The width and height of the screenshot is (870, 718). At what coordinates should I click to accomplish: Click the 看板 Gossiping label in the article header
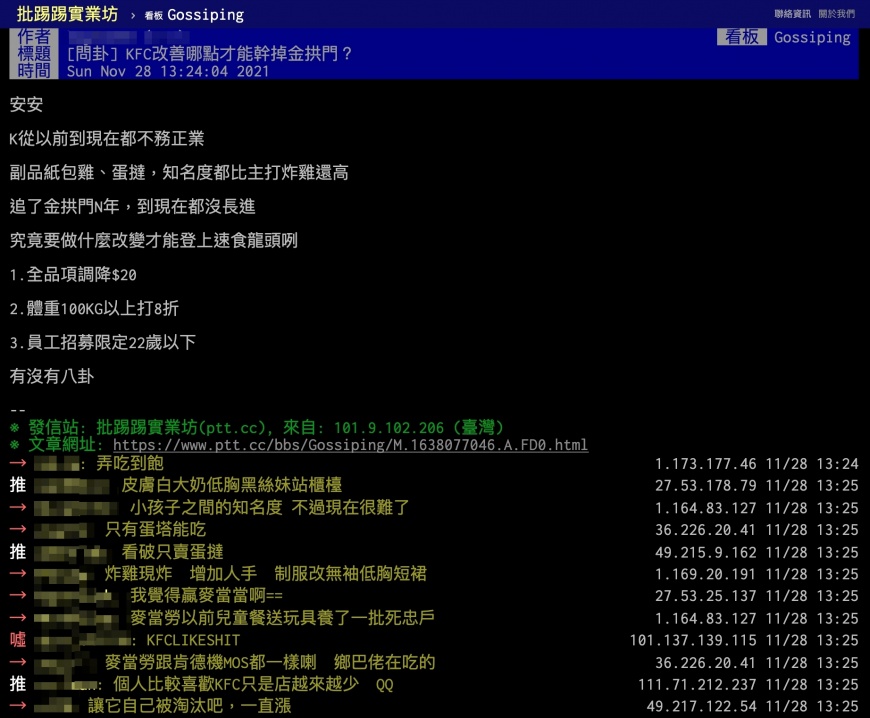(783, 37)
